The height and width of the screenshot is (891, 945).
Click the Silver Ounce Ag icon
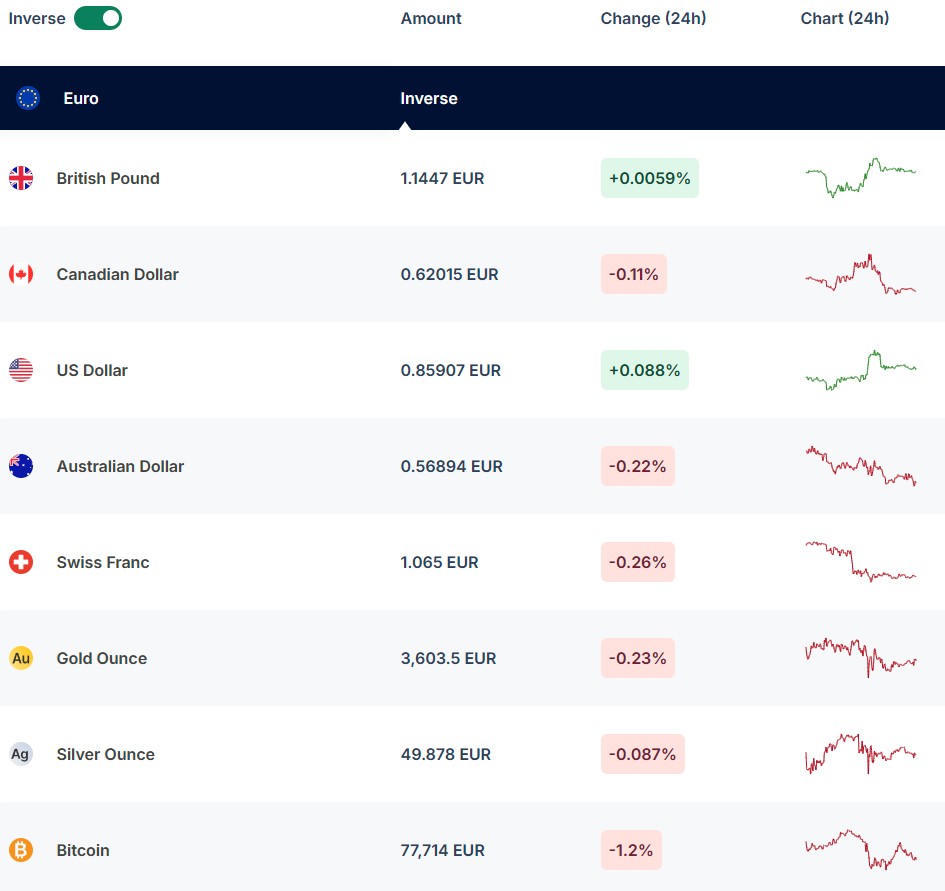click(21, 754)
